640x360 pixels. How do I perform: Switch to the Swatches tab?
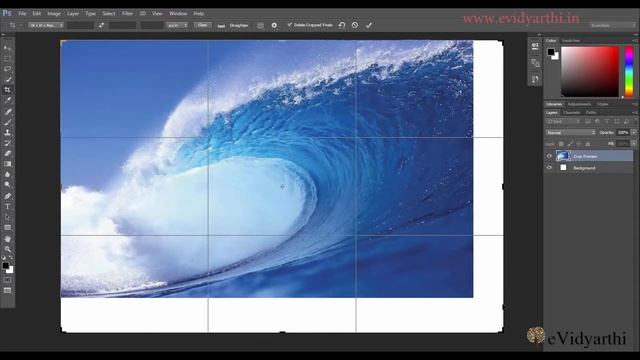pyautogui.click(x=571, y=40)
